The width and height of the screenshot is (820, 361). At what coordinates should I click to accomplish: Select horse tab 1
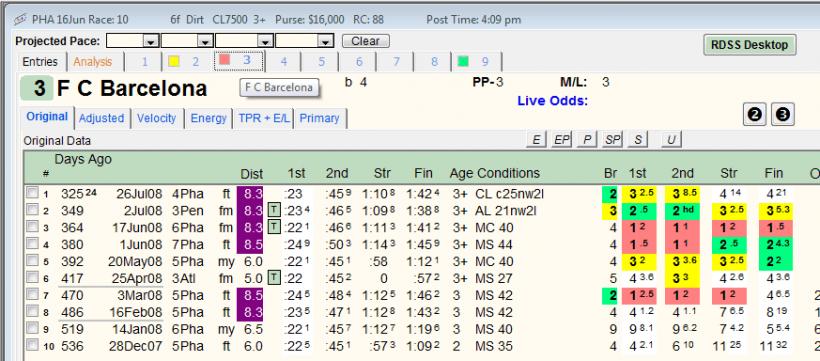144,62
